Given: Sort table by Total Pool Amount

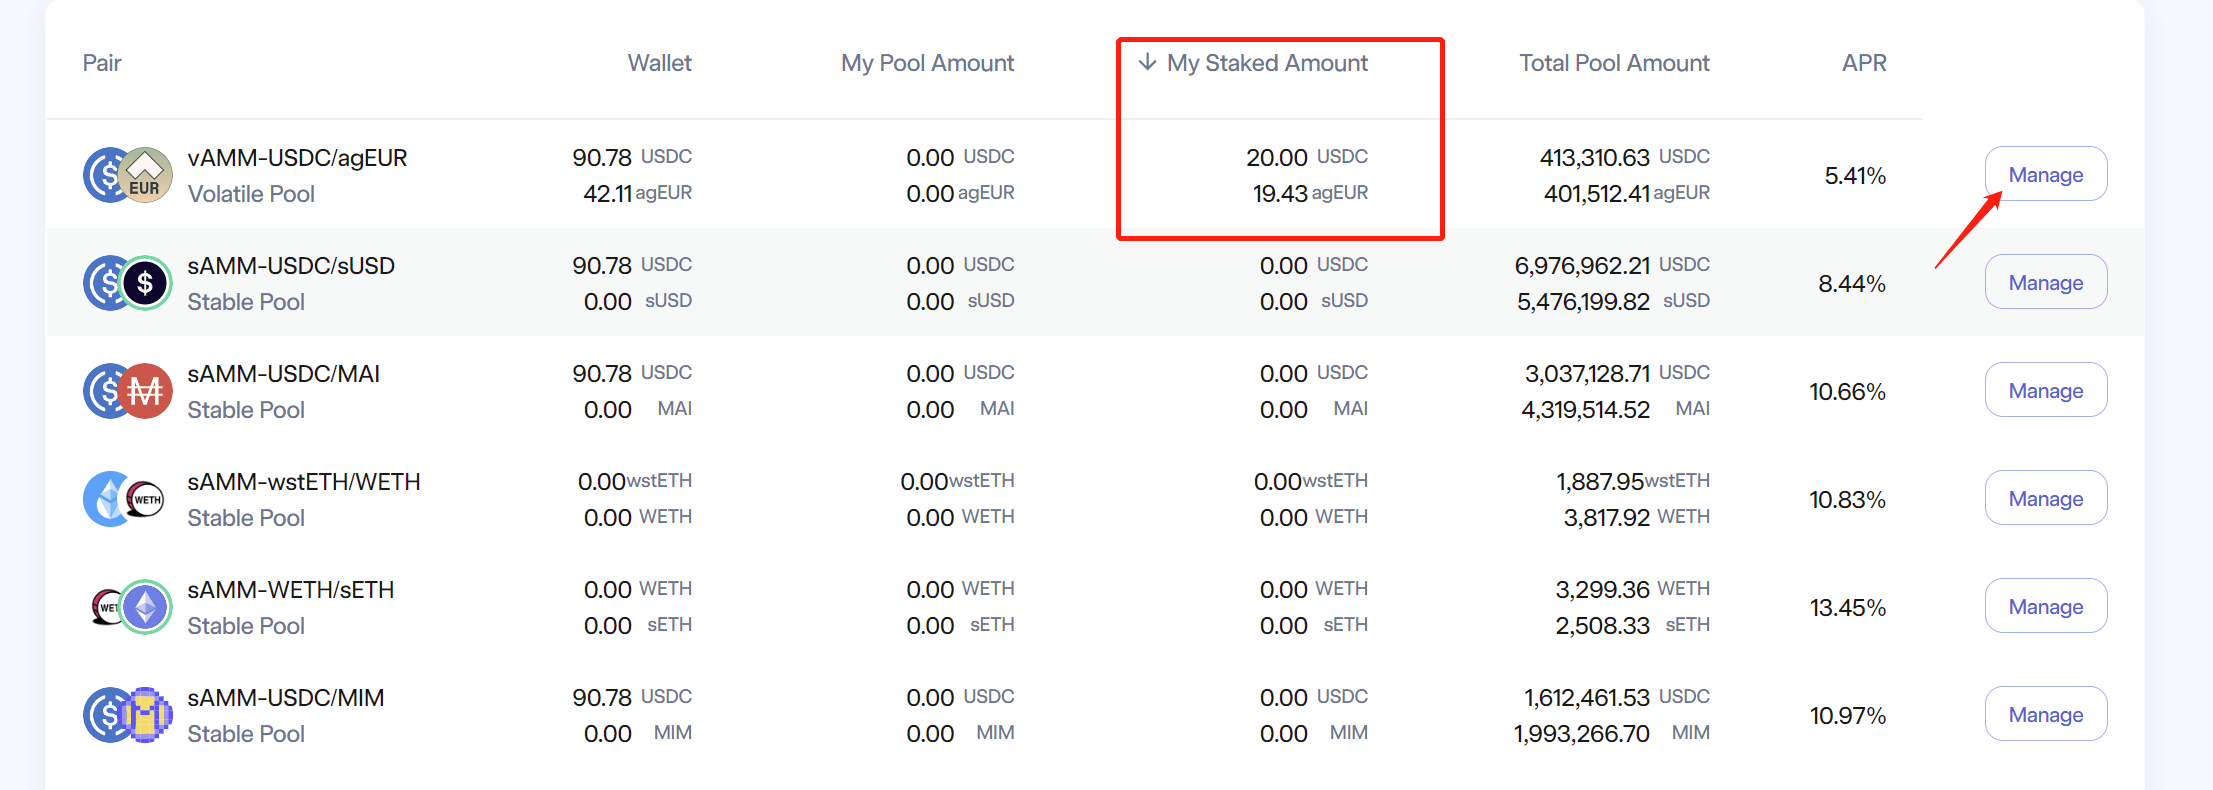Looking at the screenshot, I should pos(1614,63).
